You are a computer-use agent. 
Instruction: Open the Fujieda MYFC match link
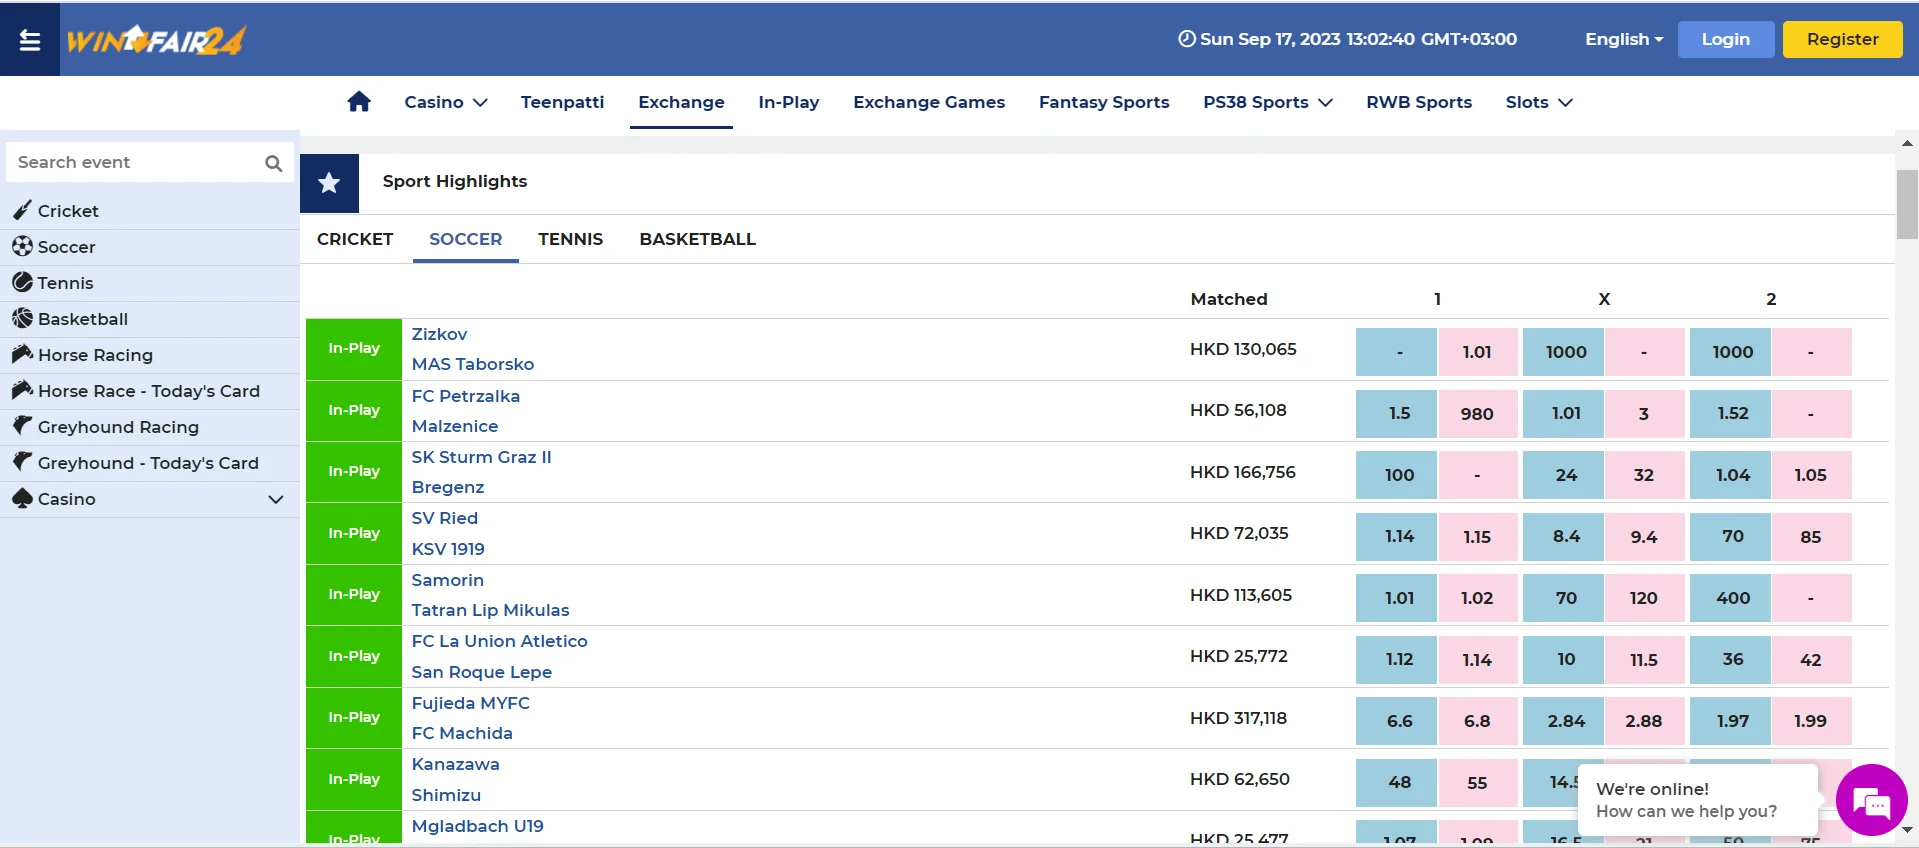[470, 703]
